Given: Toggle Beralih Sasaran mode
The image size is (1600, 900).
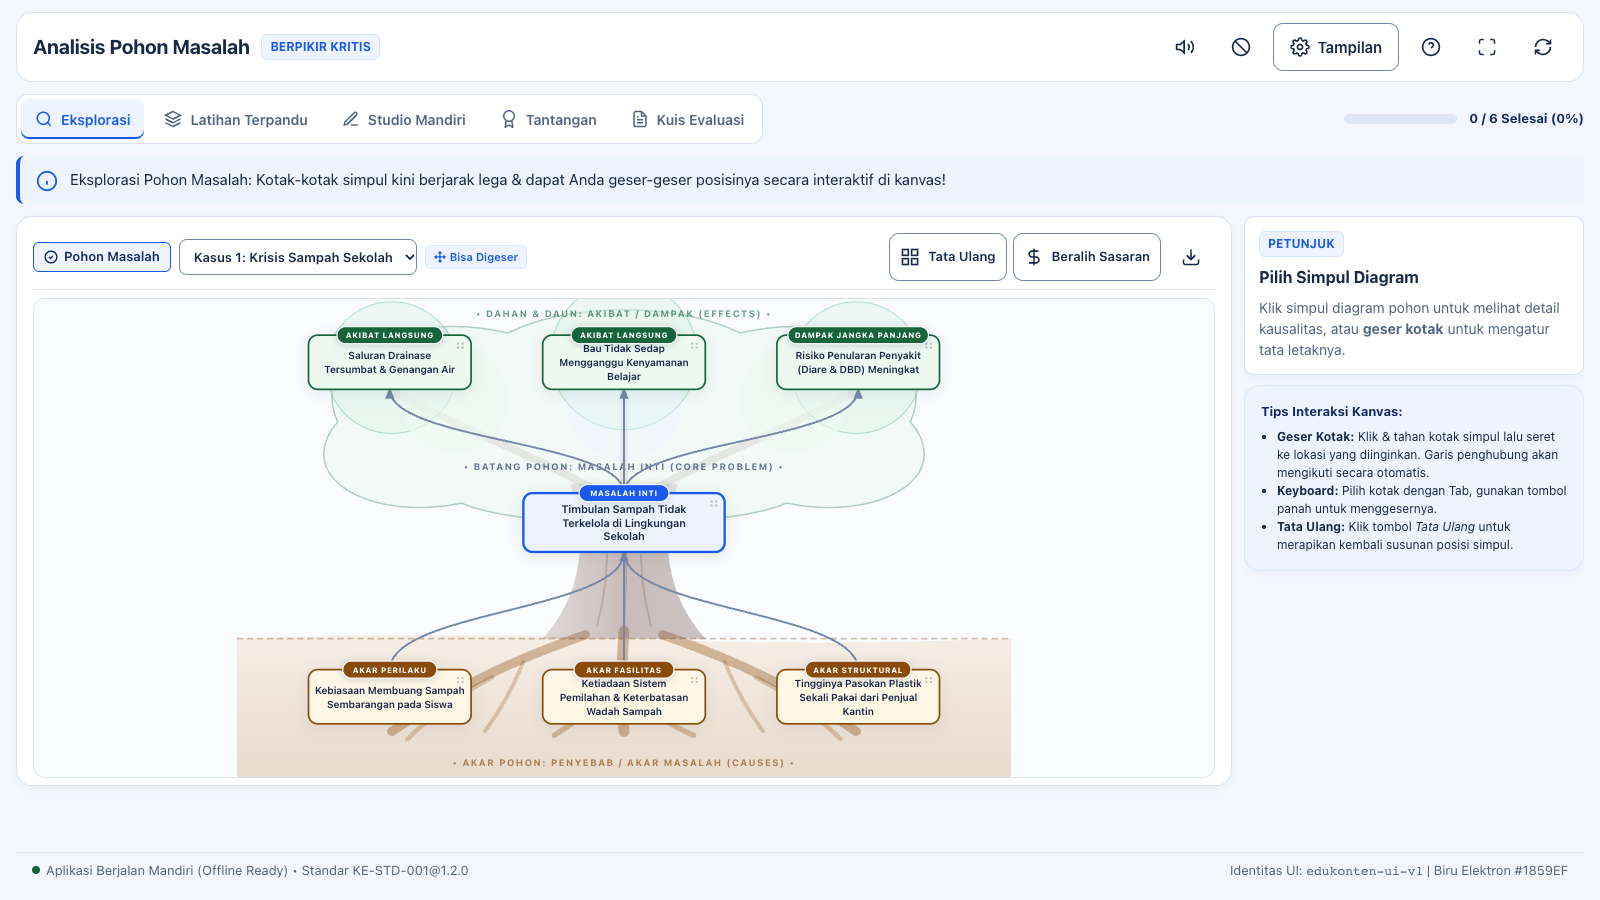Looking at the screenshot, I should coord(1087,257).
